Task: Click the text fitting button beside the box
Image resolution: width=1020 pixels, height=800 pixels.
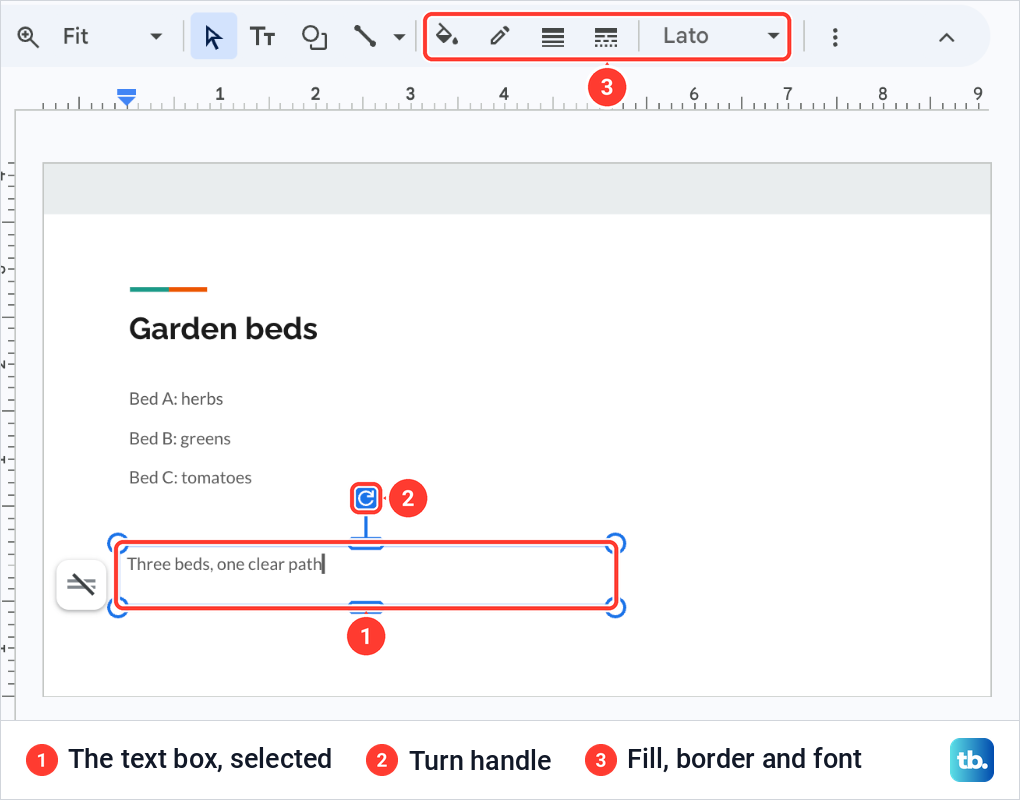Action: coord(81,585)
